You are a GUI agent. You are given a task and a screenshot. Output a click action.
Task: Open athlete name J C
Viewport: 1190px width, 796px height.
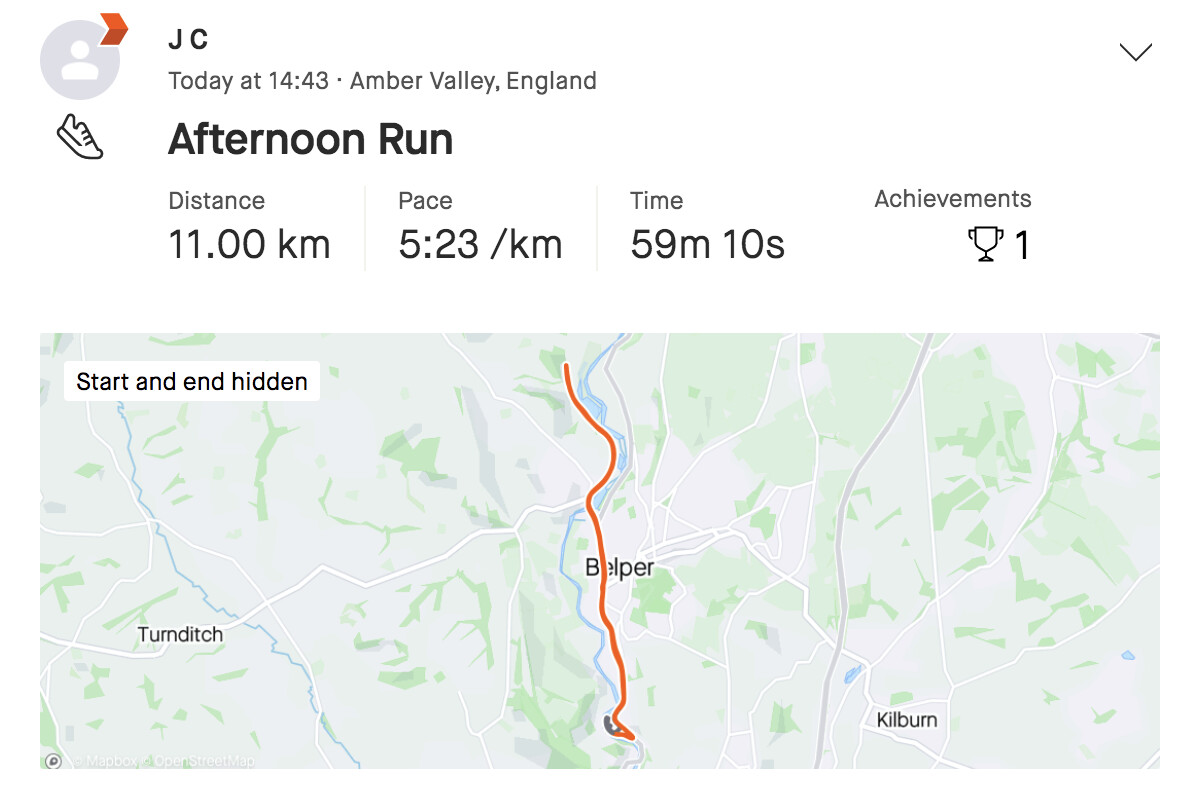point(188,40)
